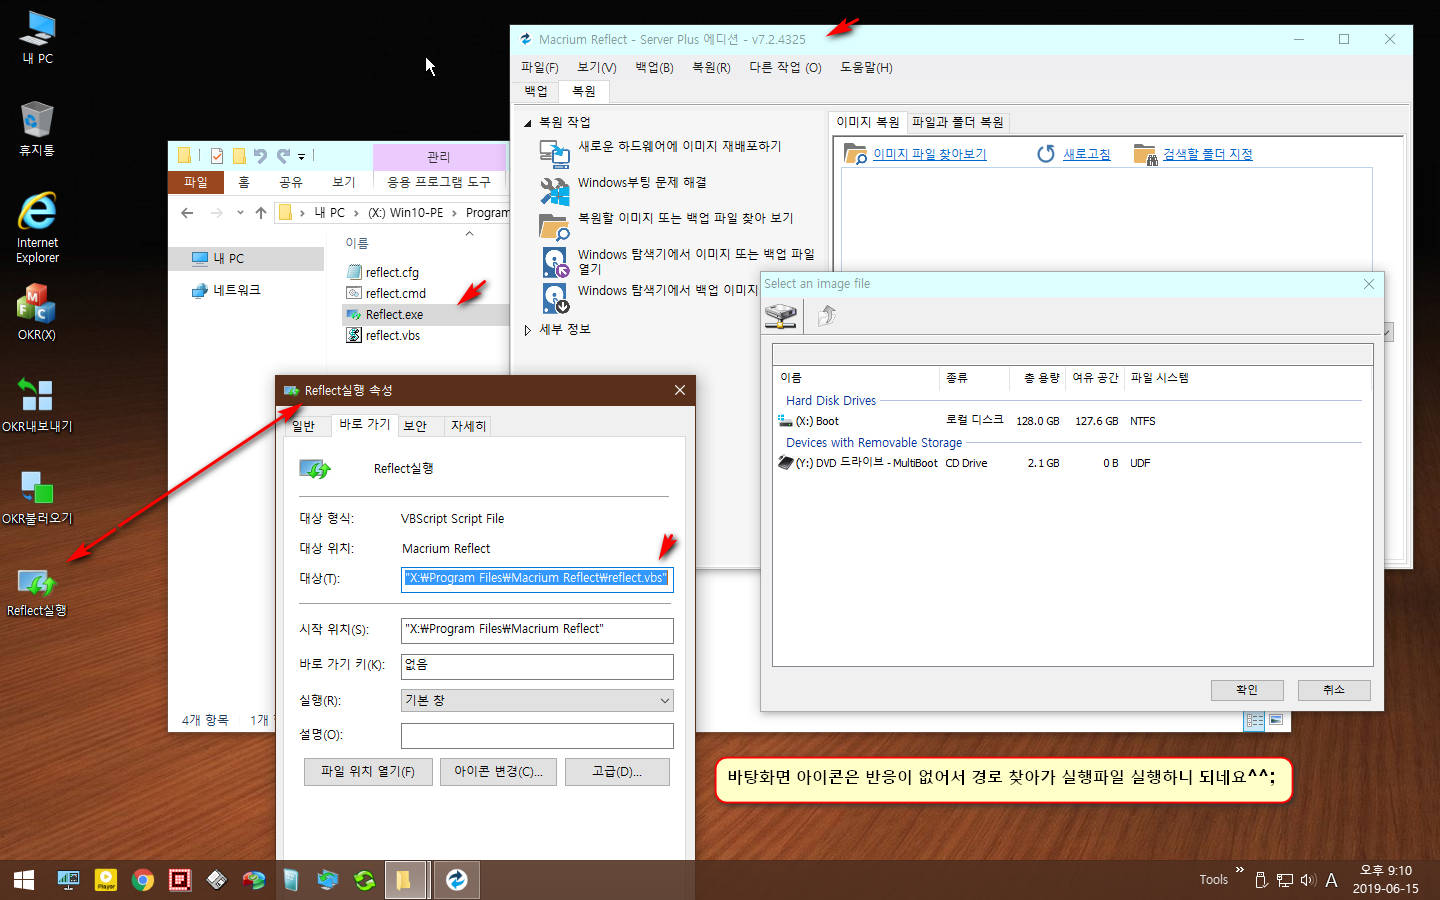Screen dimensions: 1440x900
Task: Click the File Explorer taskbar folder icon
Action: pyautogui.click(x=404, y=880)
